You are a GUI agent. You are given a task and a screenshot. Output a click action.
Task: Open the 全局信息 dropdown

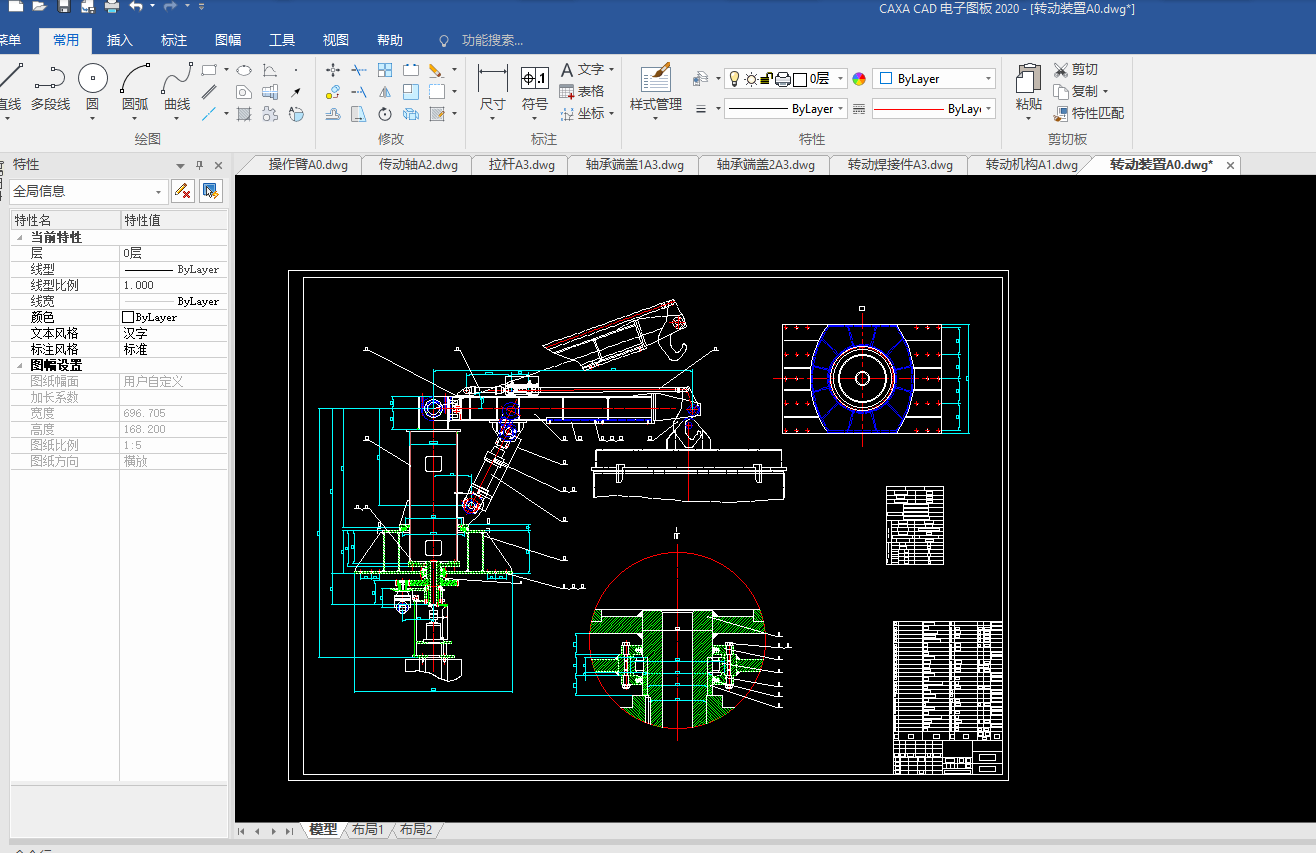(x=159, y=192)
